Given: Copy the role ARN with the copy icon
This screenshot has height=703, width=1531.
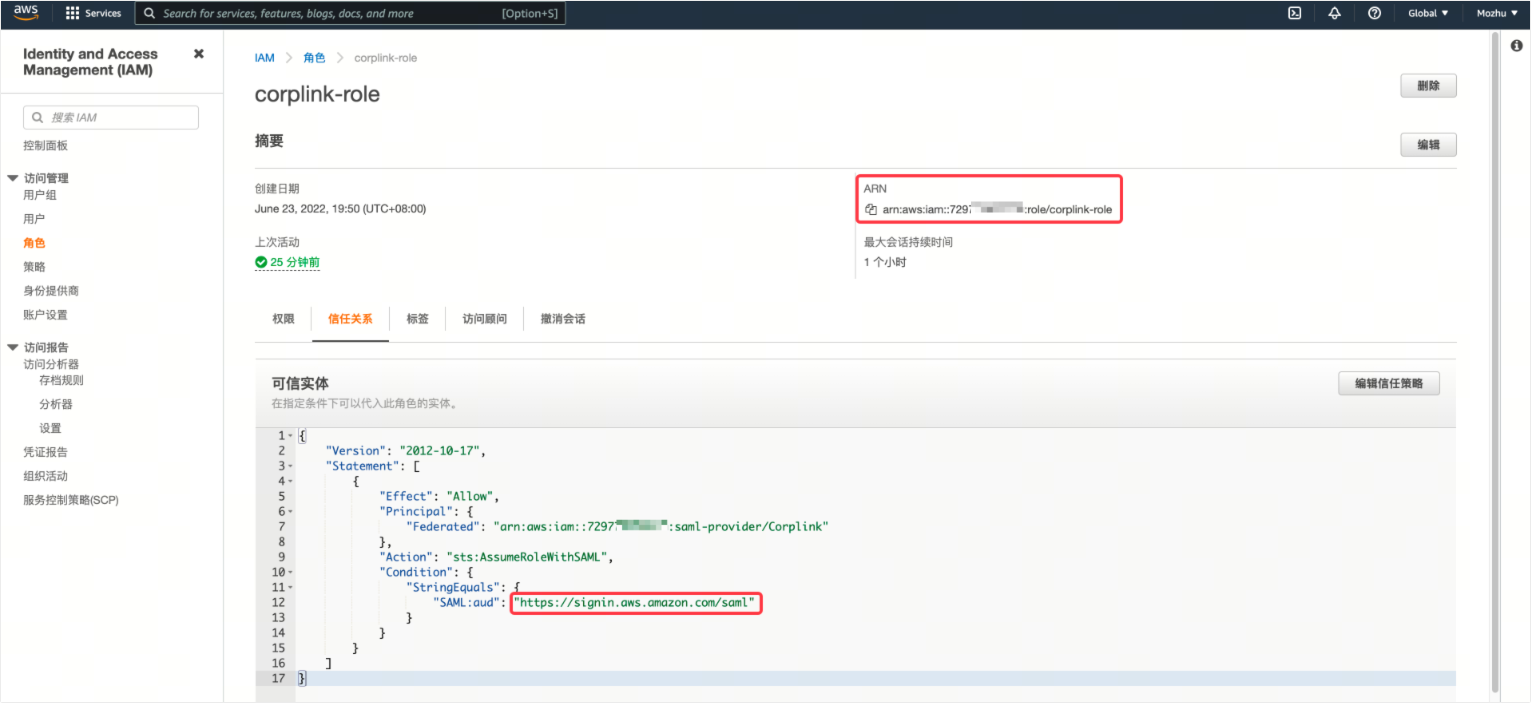Looking at the screenshot, I should tap(871, 210).
